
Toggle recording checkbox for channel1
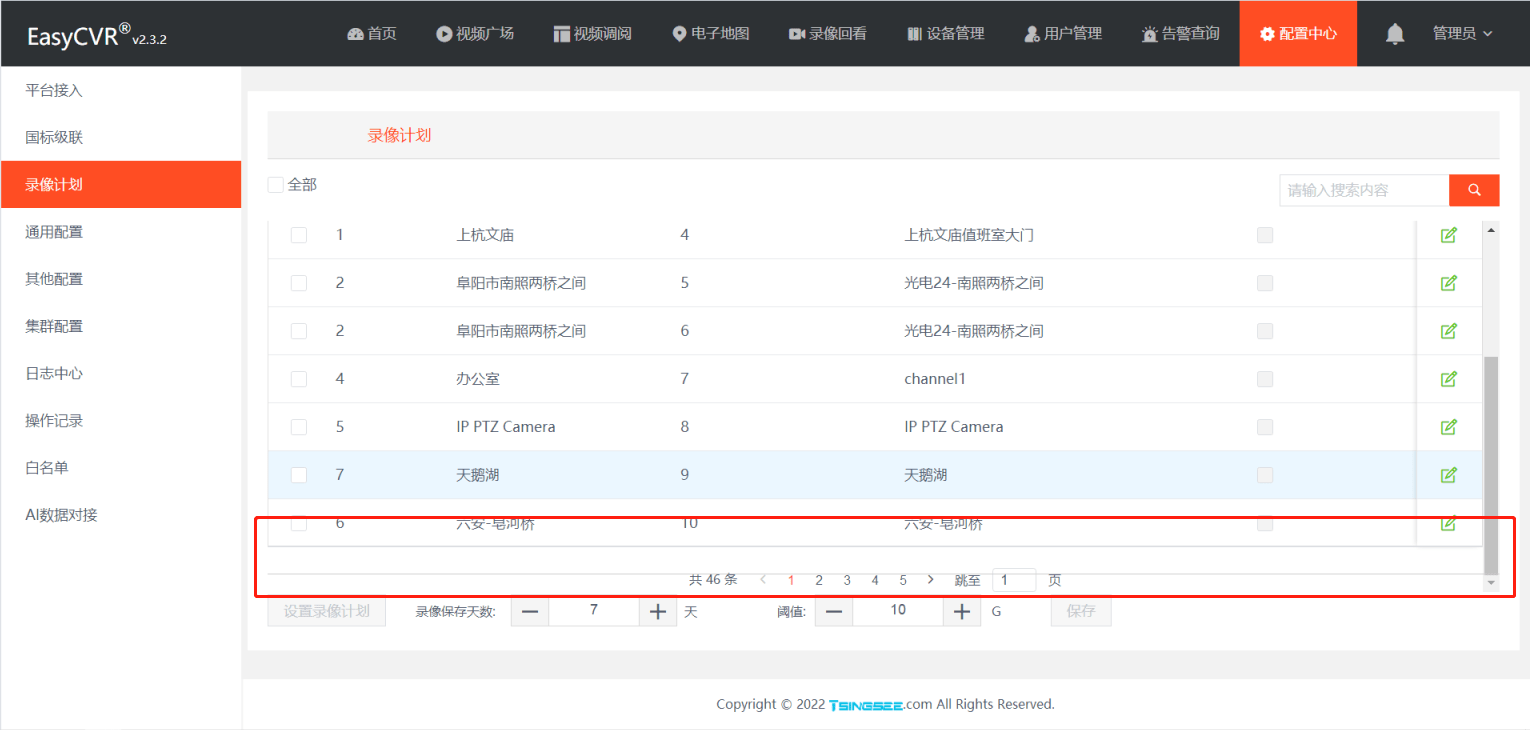point(1265,379)
